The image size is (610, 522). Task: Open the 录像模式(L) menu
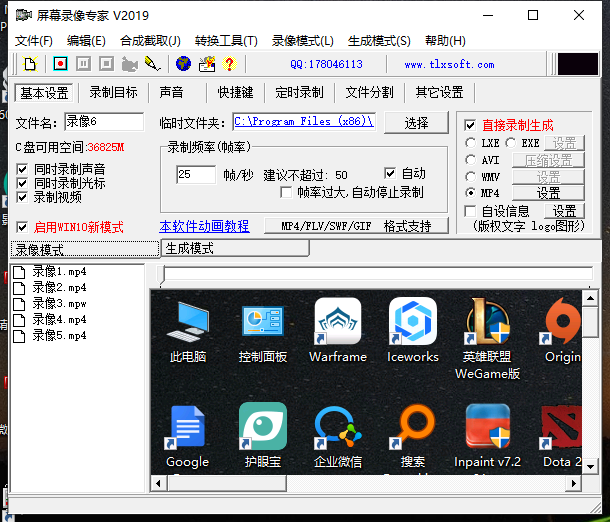click(303, 41)
